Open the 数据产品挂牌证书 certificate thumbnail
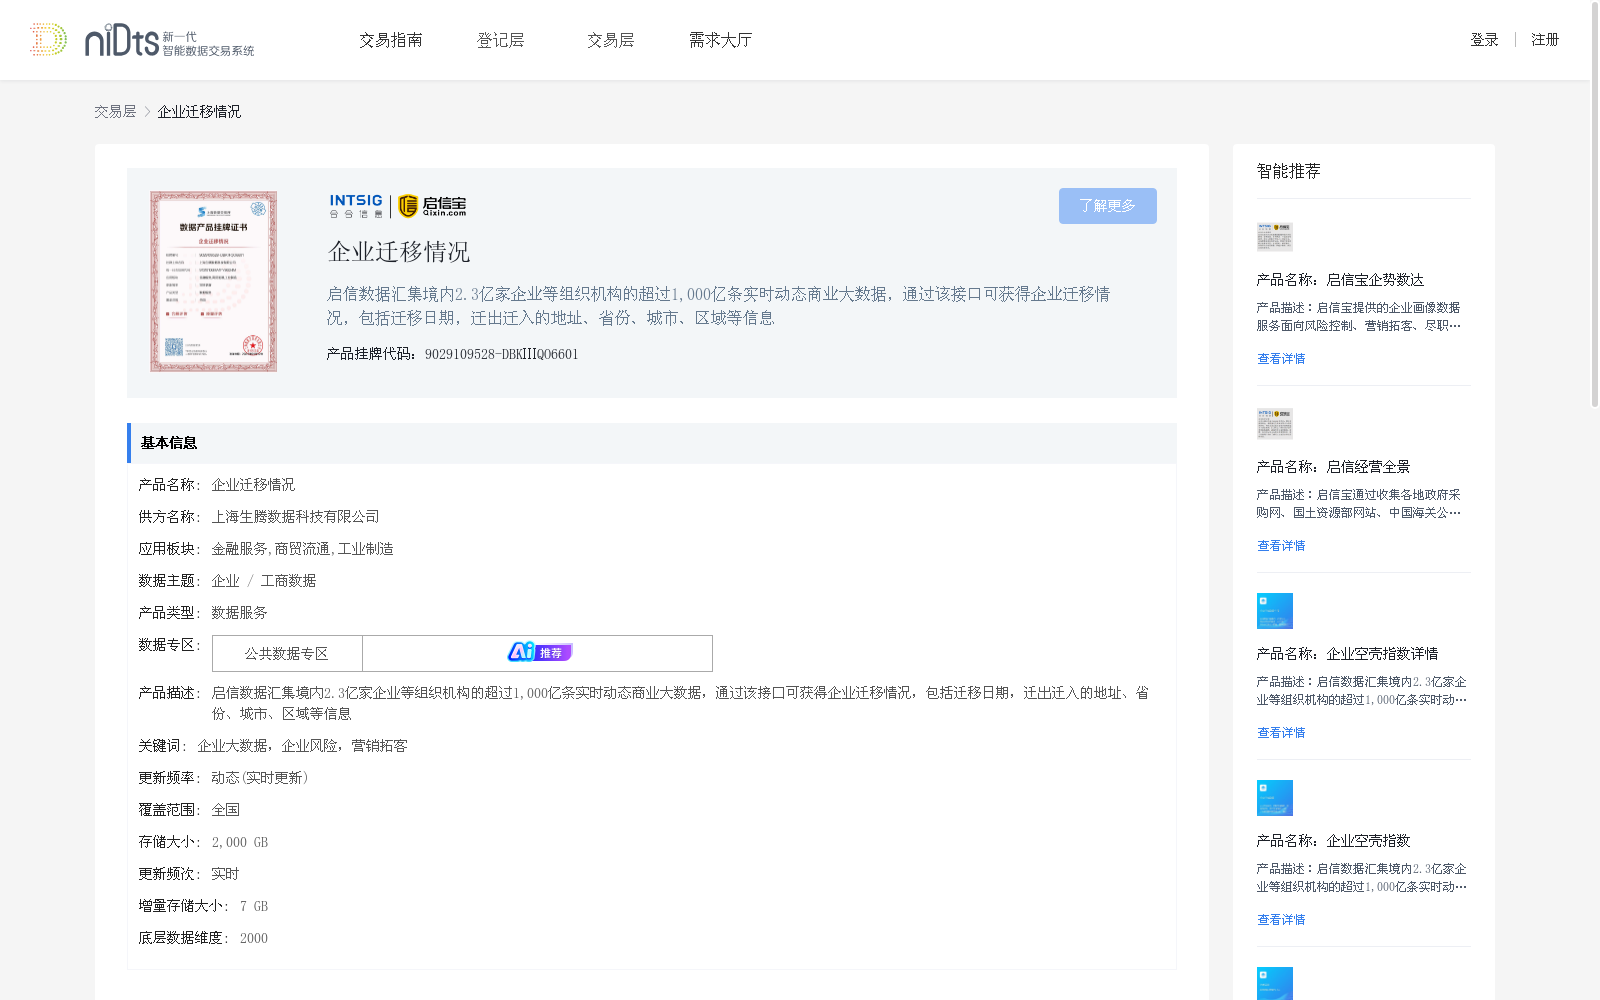Screen dimensions: 1600x1000 pos(214,282)
